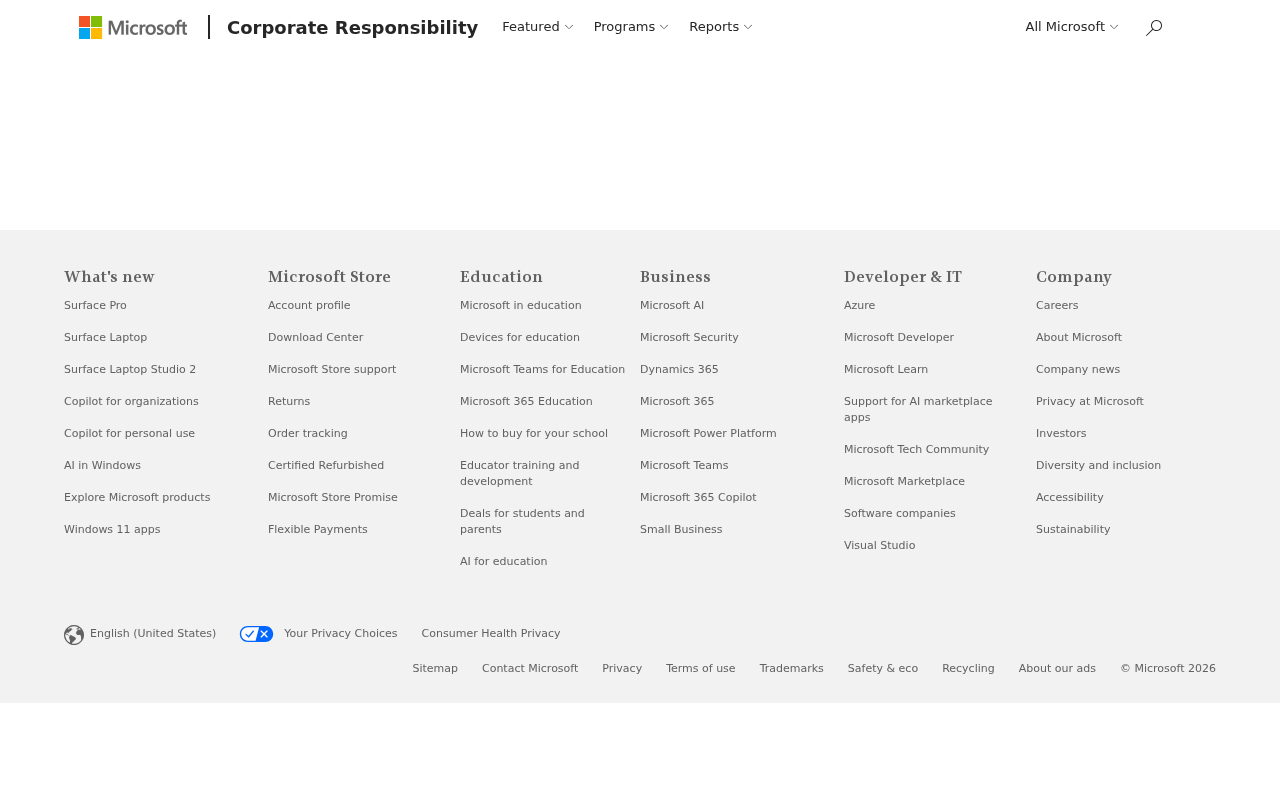This screenshot has width=1280, height=800.
Task: Visit the Investors link
Action: (x=1061, y=434)
